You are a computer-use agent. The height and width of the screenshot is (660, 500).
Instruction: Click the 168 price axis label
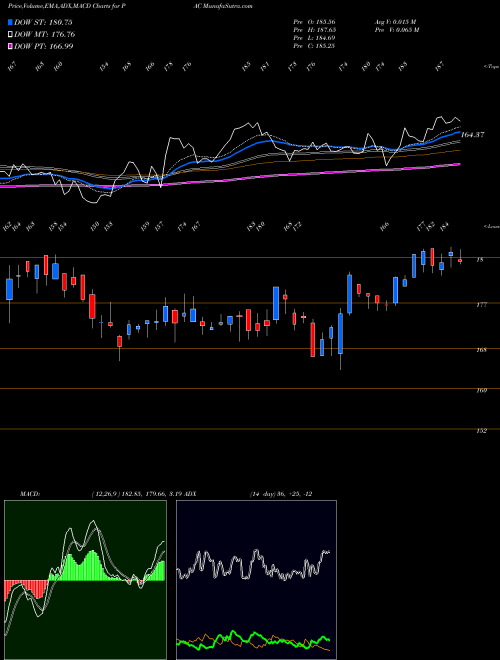point(481,350)
